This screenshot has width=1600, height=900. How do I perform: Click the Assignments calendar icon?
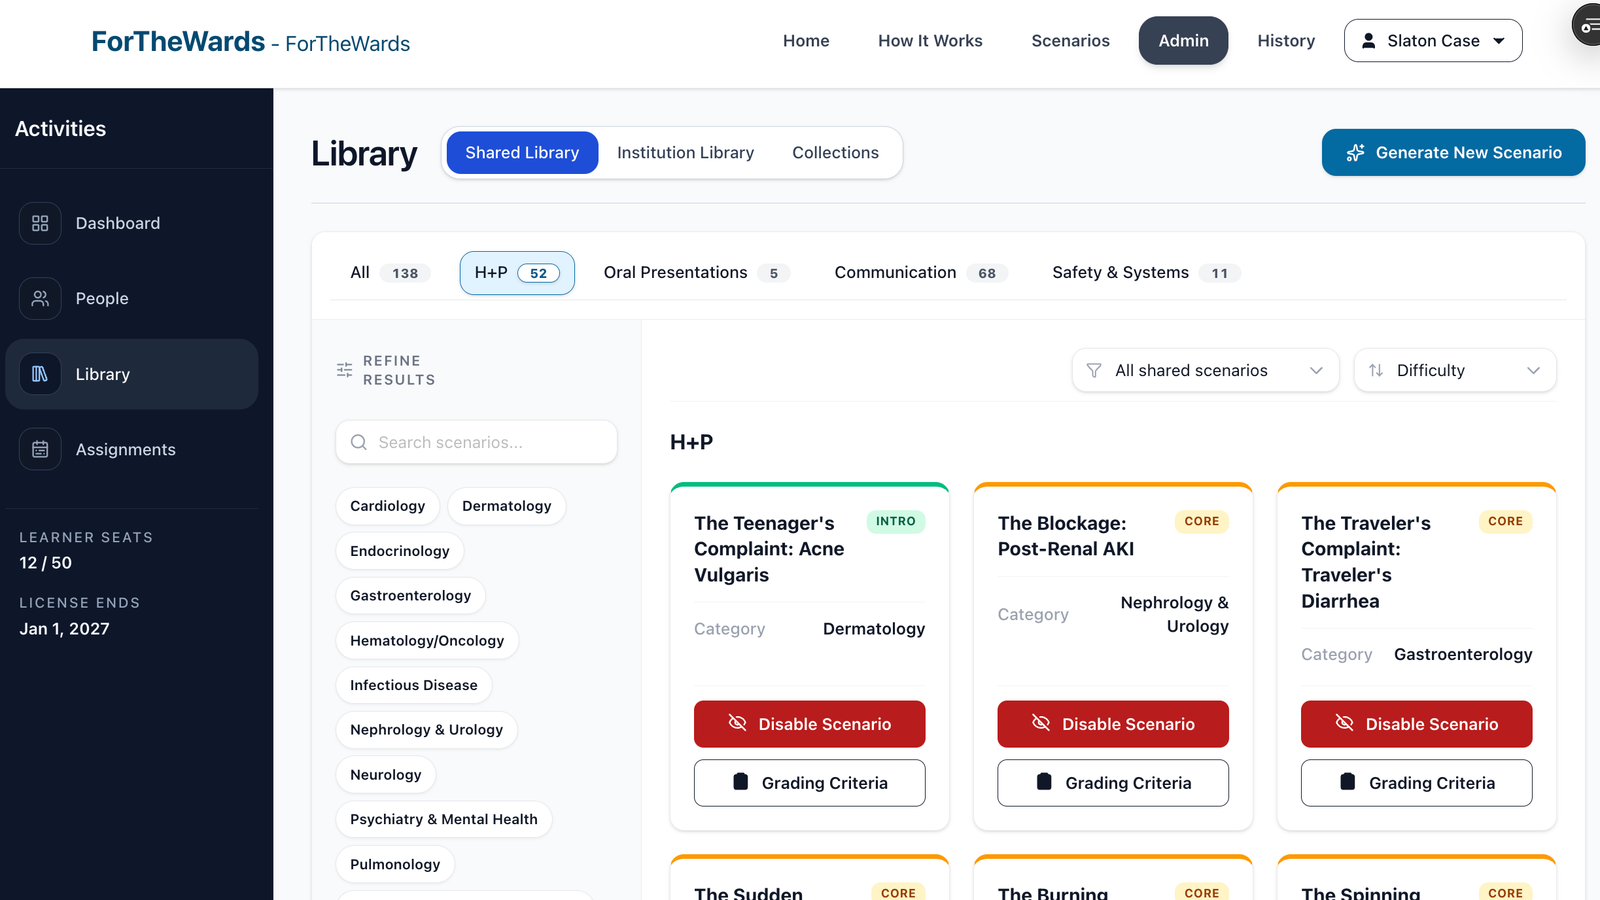point(40,450)
